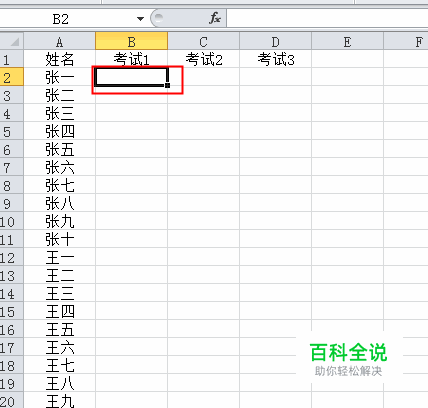Select row 5 header

(12, 131)
